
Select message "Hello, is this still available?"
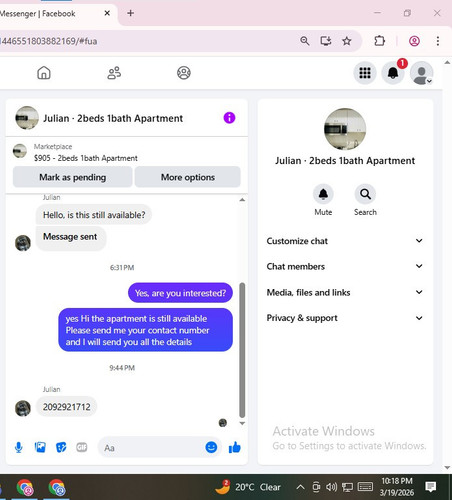click(94, 215)
